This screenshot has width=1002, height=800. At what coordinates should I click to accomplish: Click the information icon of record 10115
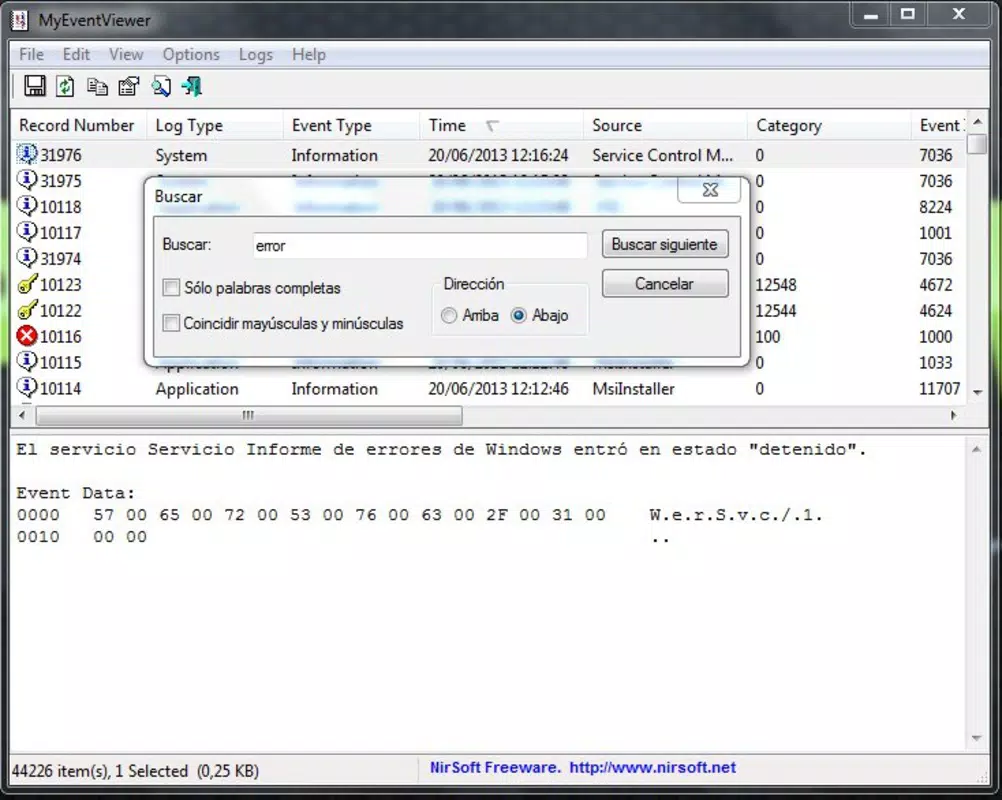[x=27, y=362]
